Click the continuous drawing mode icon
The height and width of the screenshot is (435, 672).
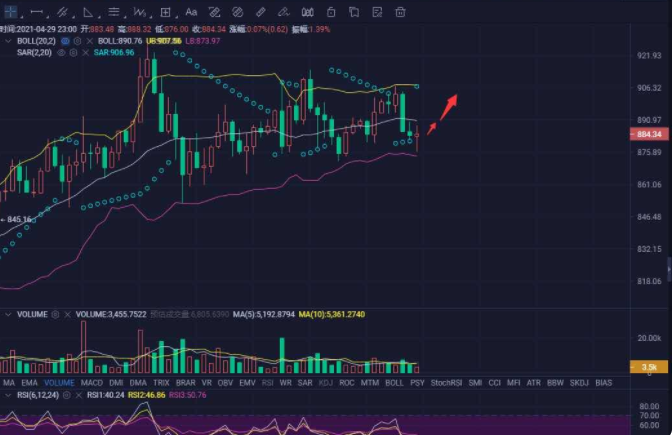214,12
